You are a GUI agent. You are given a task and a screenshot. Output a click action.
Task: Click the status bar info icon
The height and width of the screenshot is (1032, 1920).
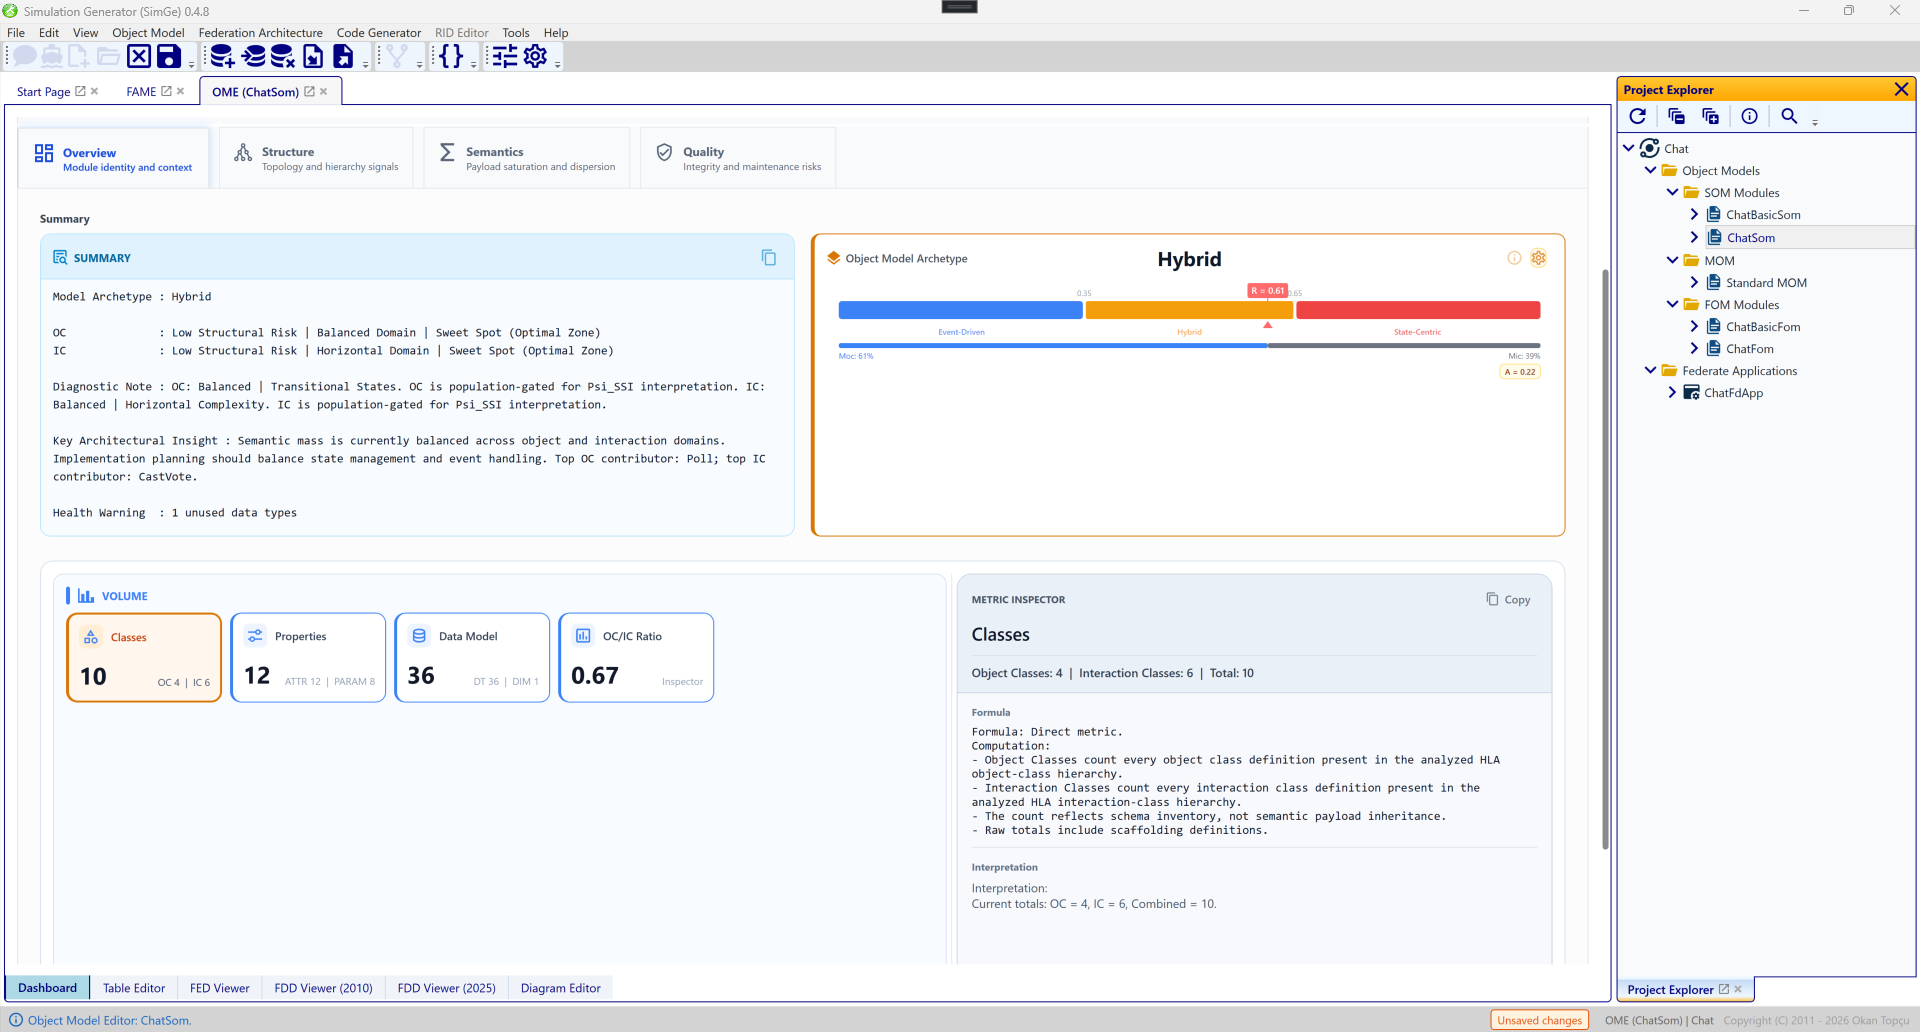tap(16, 1020)
